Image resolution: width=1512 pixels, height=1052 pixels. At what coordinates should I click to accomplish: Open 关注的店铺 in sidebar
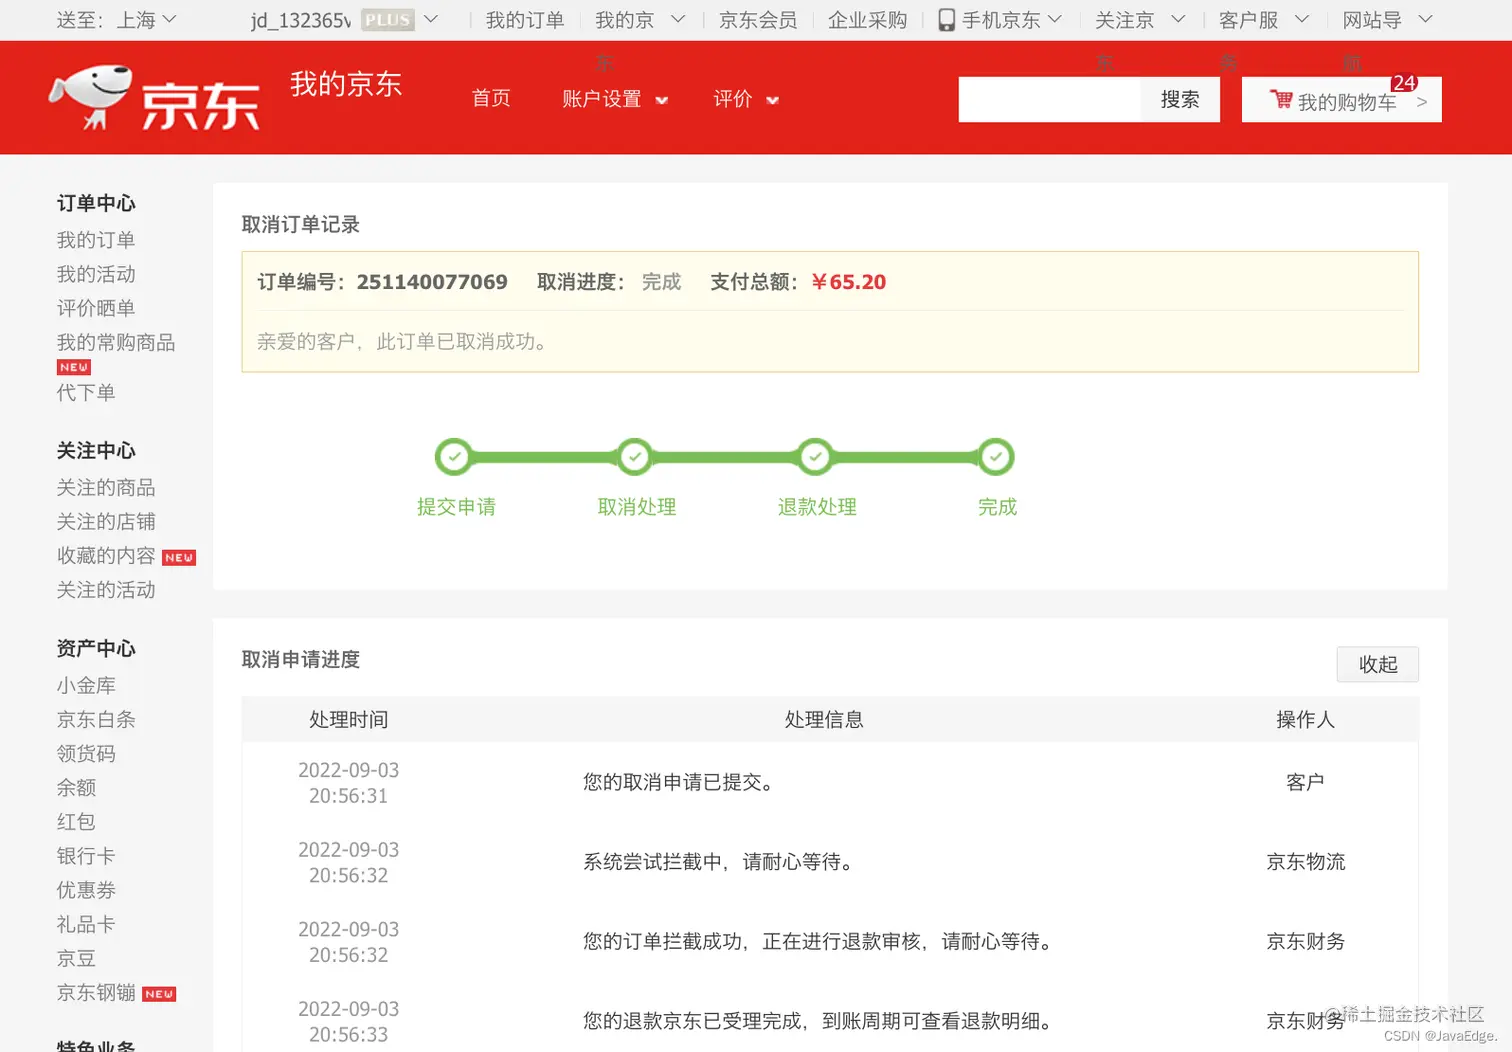106,521
